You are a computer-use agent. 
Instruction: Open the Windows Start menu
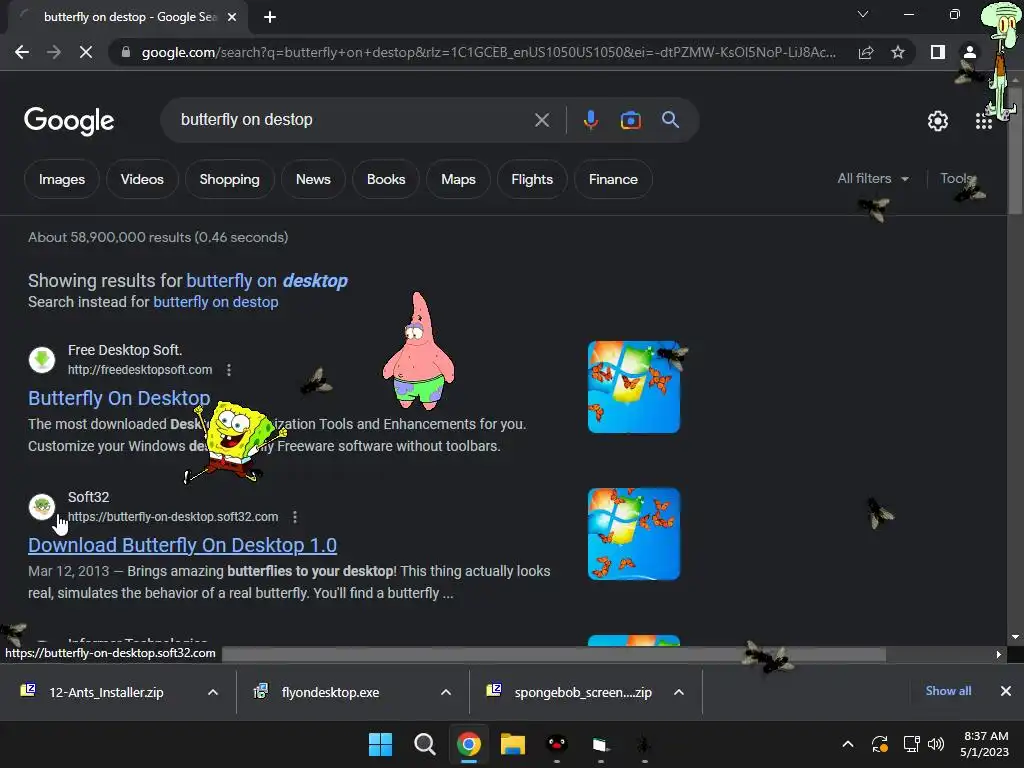(380, 744)
